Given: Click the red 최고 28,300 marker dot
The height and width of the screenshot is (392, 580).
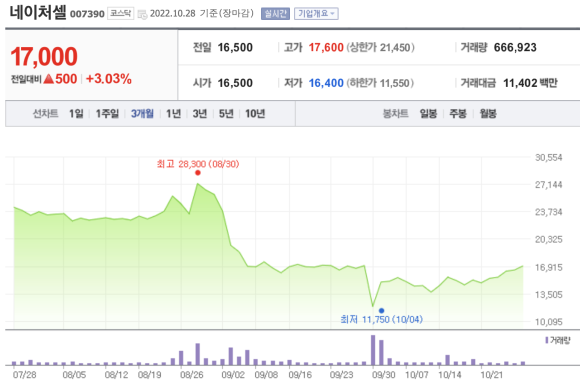Looking at the screenshot, I should point(198,173).
